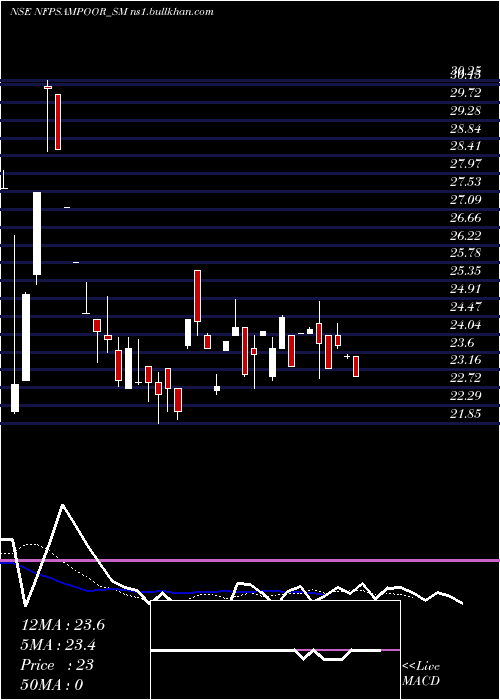500x700 pixels.
Task: Select the 24.47 axis value
Action: pyautogui.click(x=466, y=307)
